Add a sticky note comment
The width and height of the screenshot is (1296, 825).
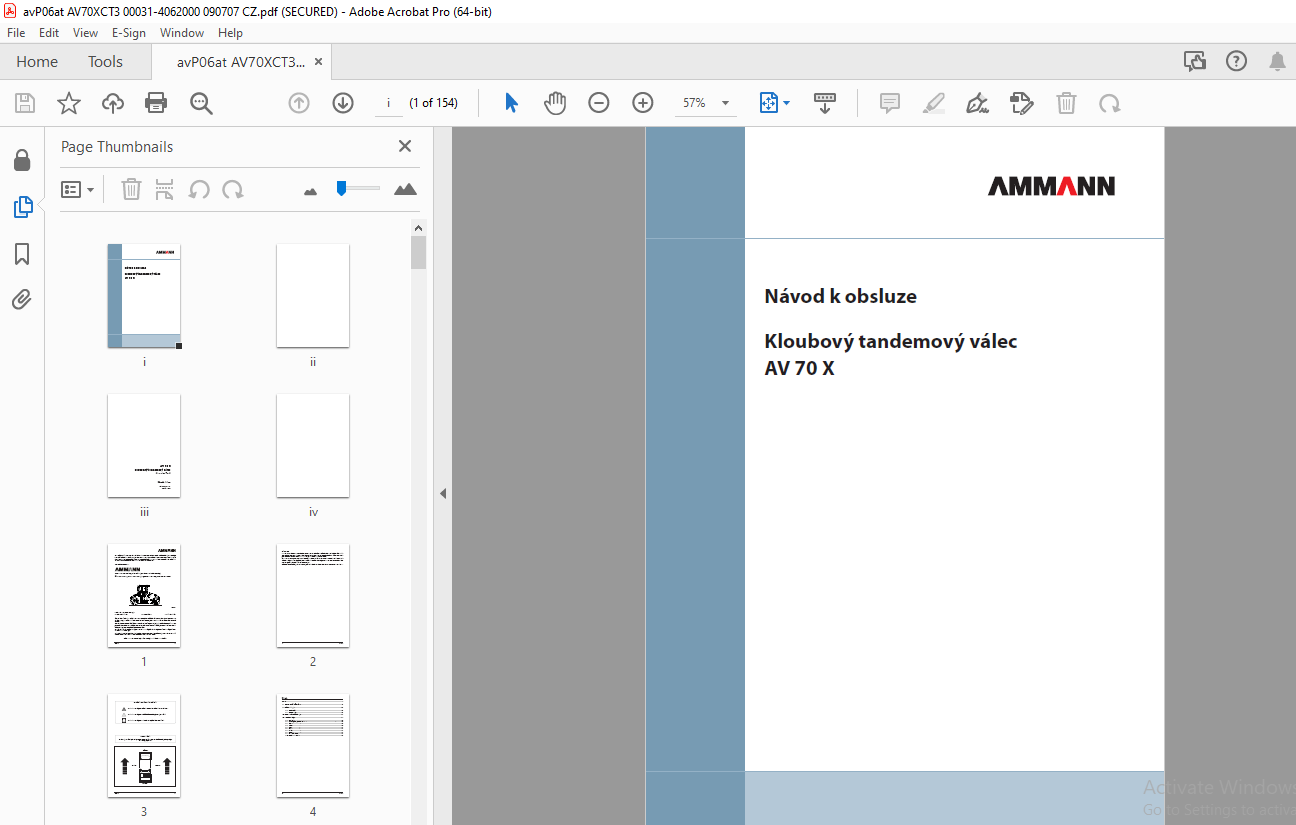[890, 103]
